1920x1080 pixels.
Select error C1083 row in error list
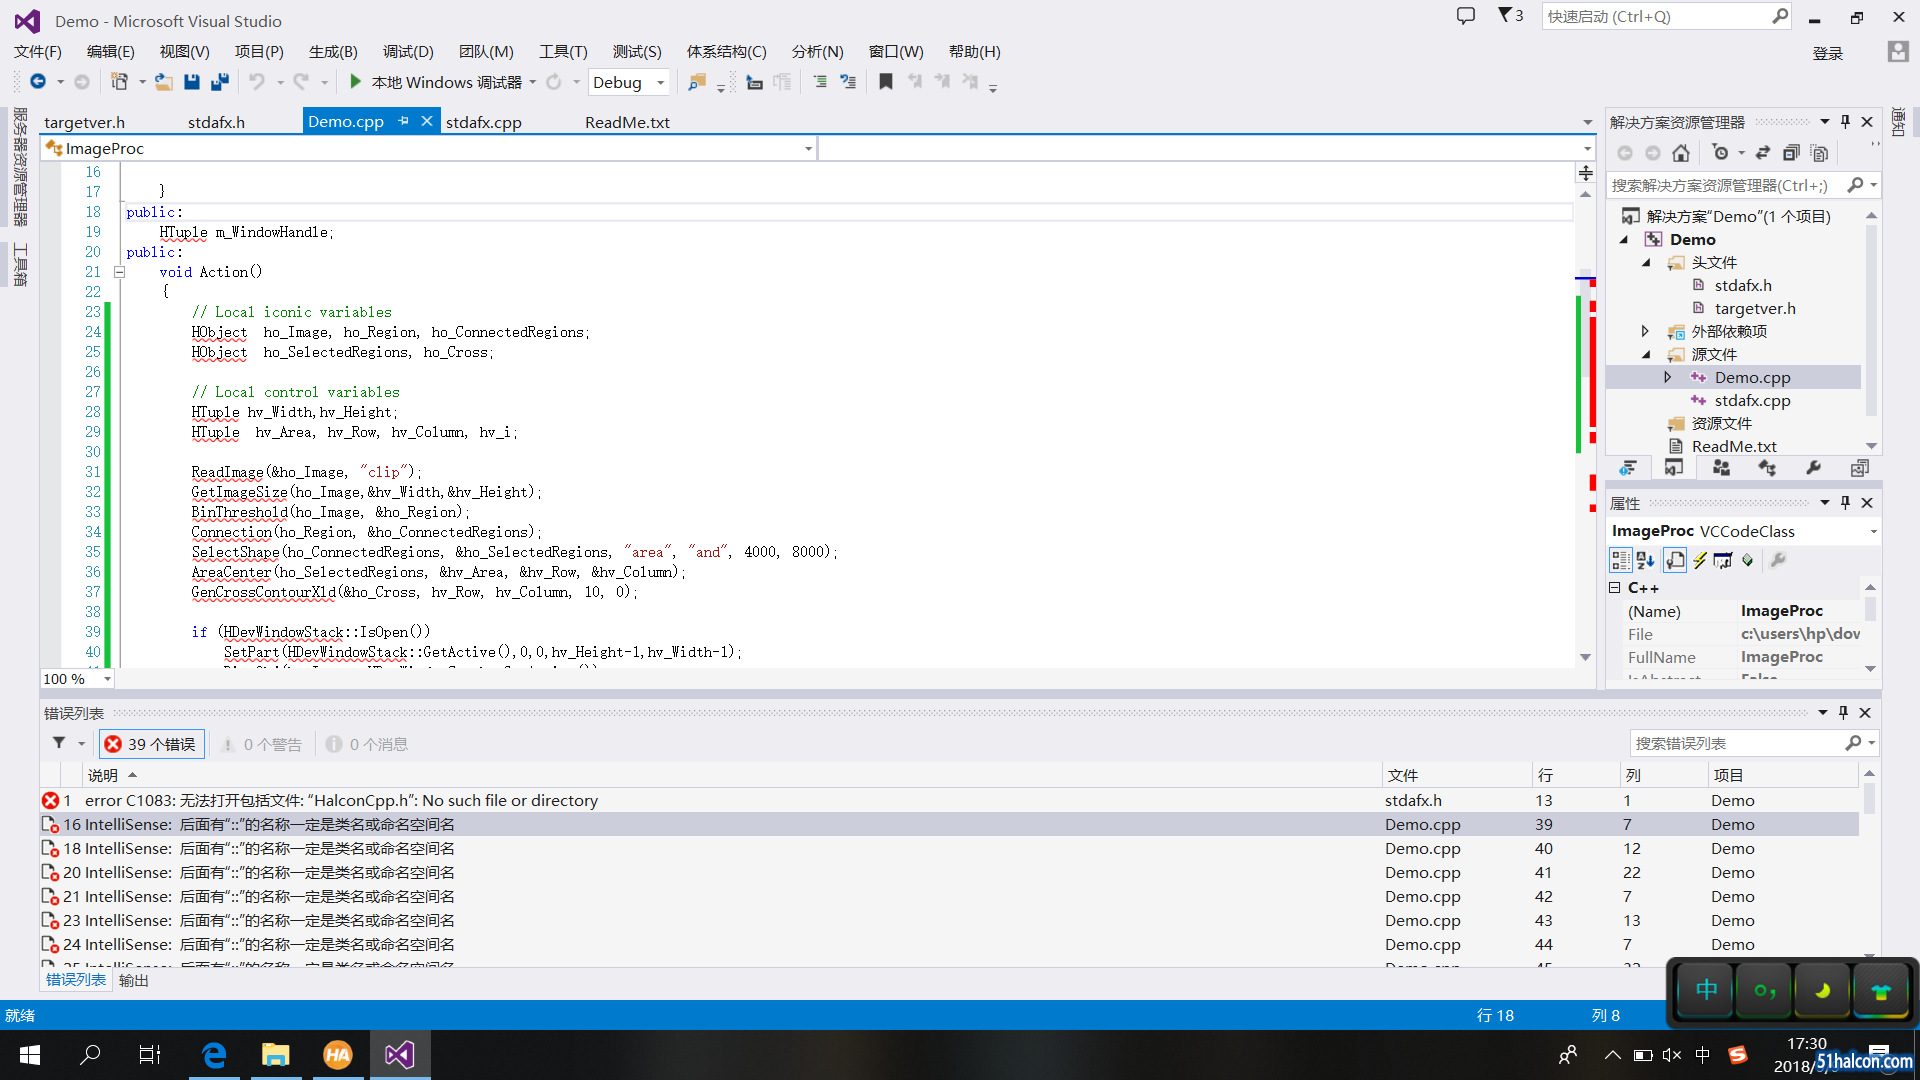(x=950, y=800)
